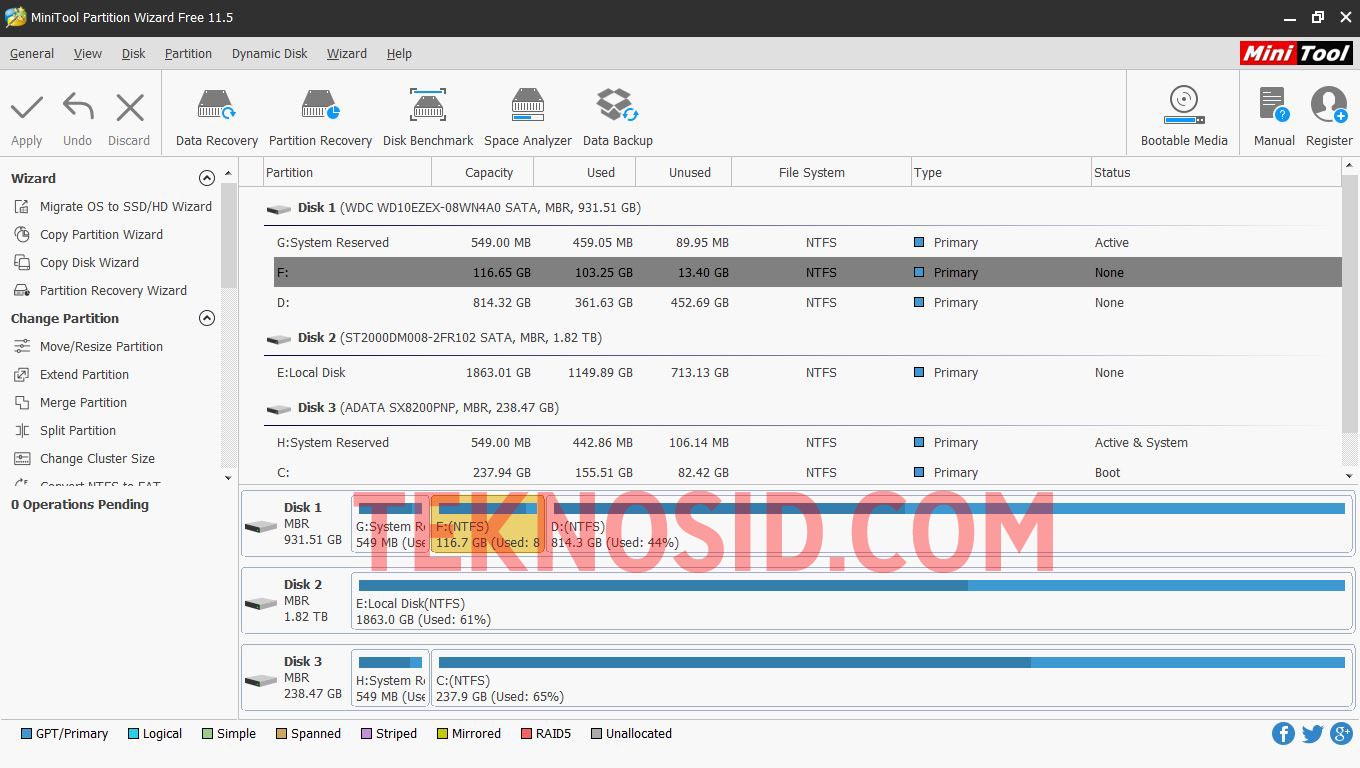
Task: Start Copy Disk Wizard
Action: [x=89, y=263]
